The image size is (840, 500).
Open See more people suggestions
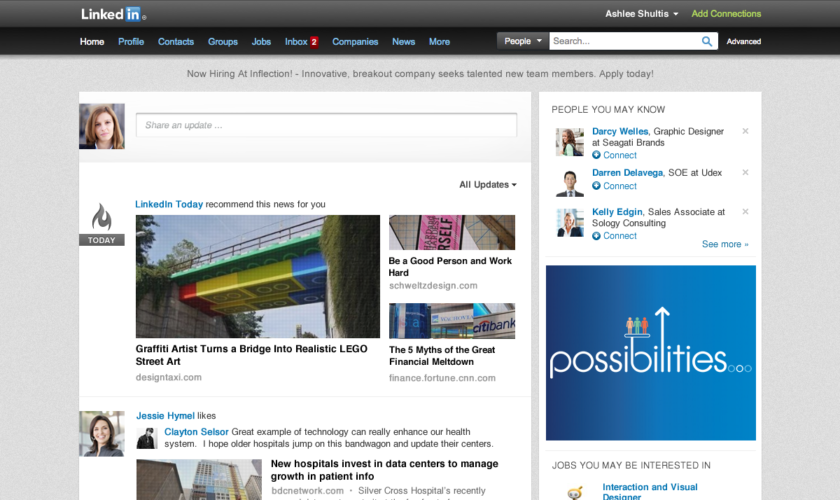[724, 244]
